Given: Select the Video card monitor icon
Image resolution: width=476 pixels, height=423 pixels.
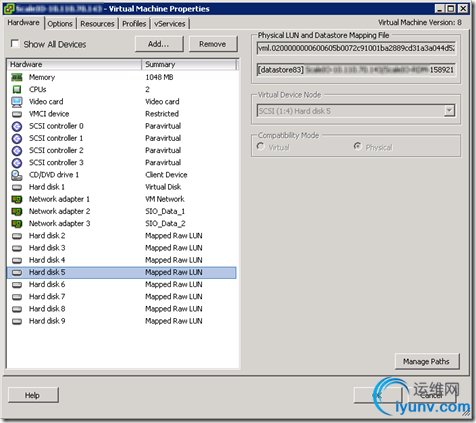Looking at the screenshot, I should [x=17, y=102].
